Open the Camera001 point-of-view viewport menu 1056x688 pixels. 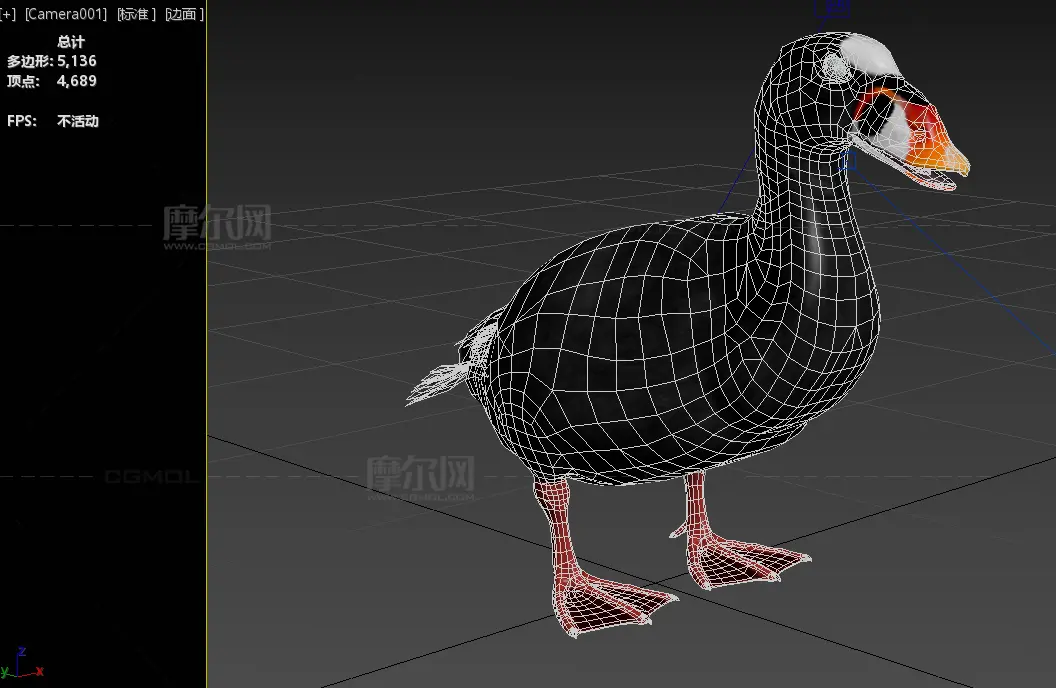coord(66,14)
